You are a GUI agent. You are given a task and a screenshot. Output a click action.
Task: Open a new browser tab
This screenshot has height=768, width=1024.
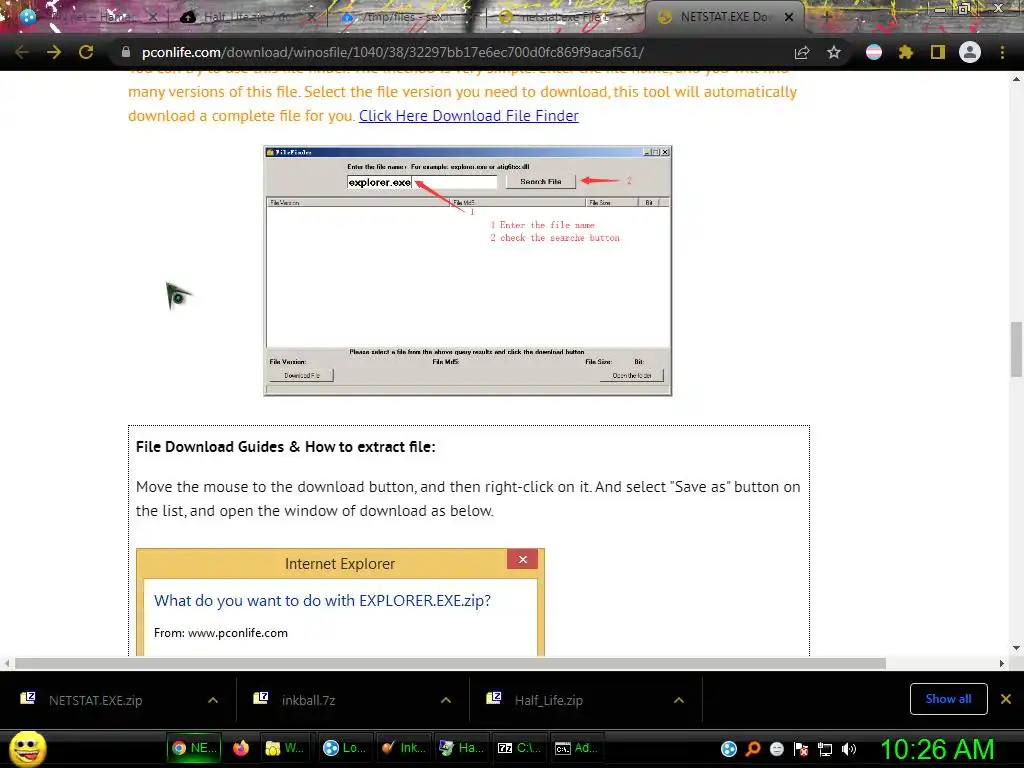pos(826,17)
